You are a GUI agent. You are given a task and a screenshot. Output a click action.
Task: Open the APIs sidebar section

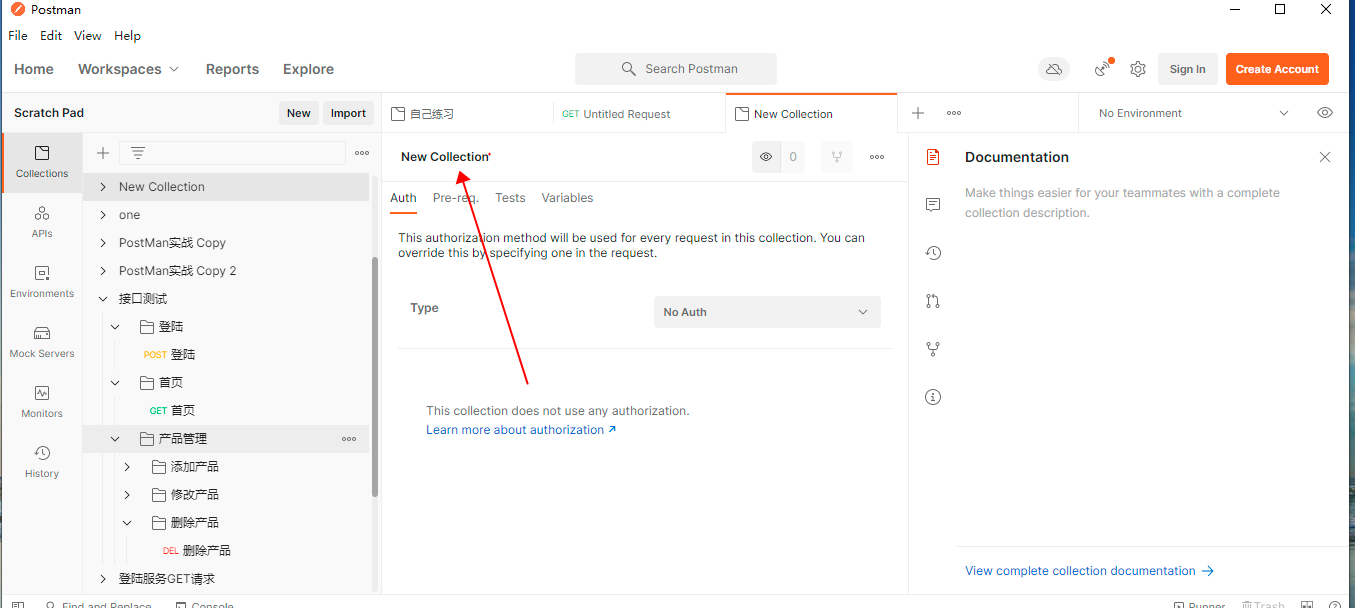tap(42, 220)
